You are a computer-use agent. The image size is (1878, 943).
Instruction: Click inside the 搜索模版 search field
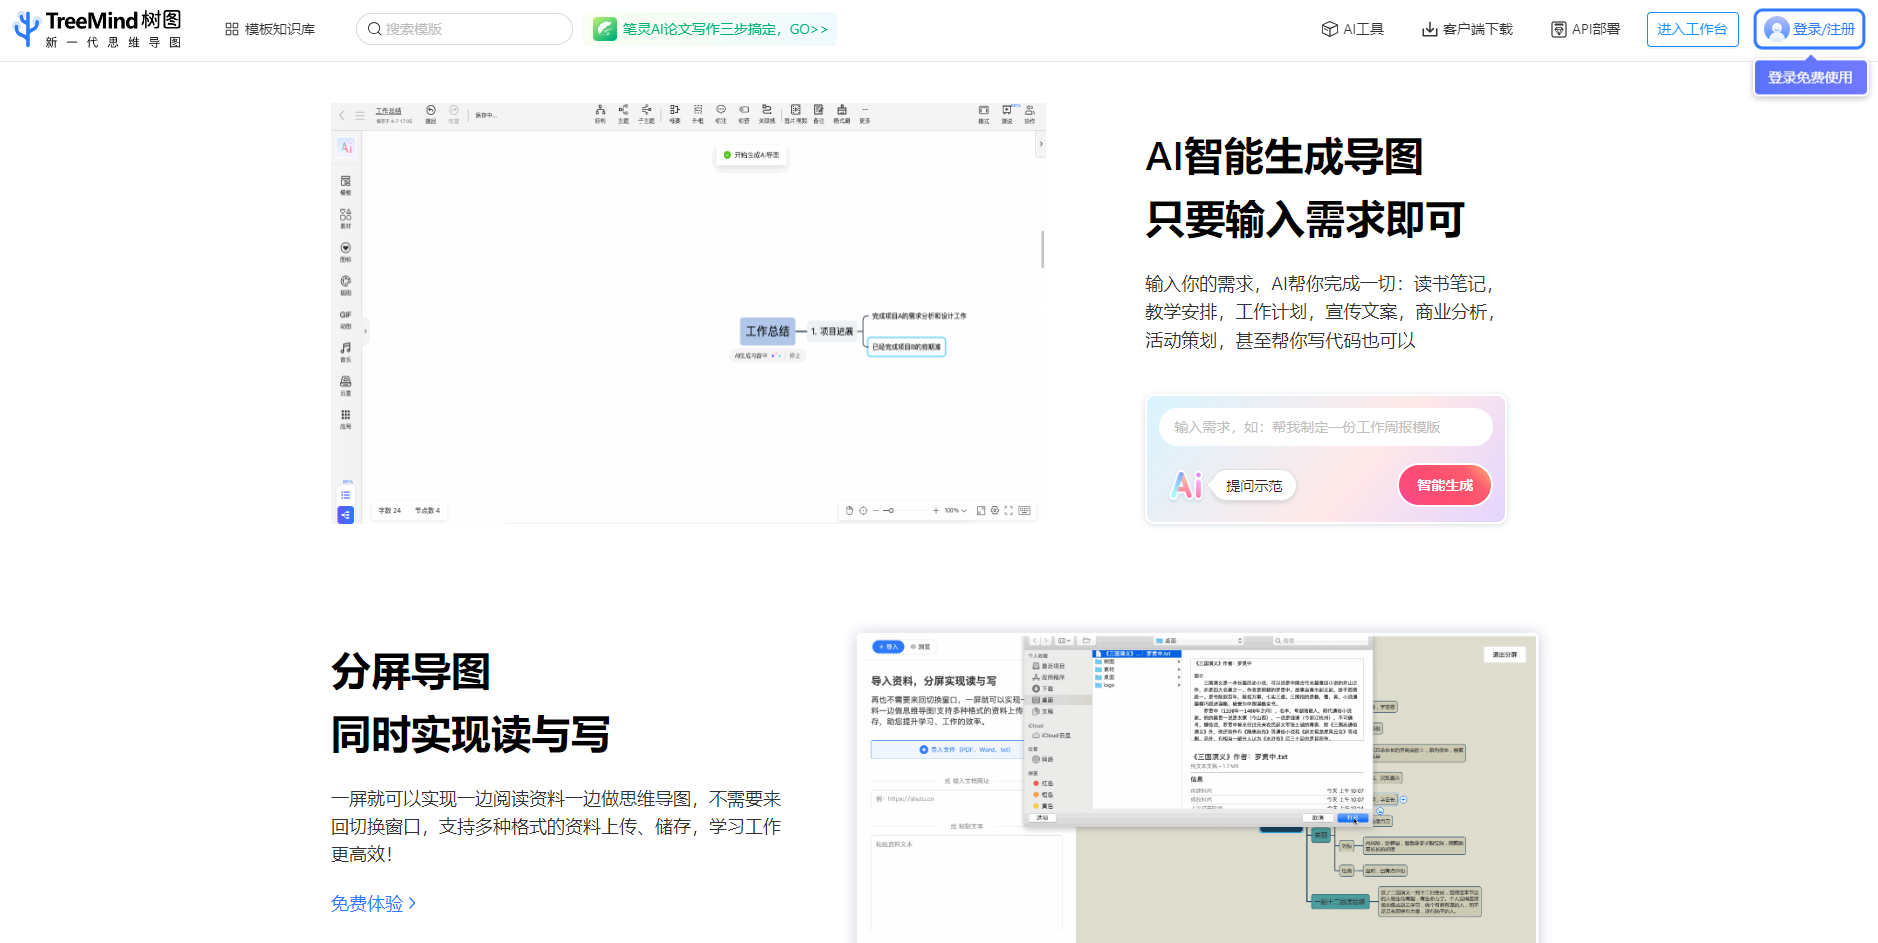[464, 29]
